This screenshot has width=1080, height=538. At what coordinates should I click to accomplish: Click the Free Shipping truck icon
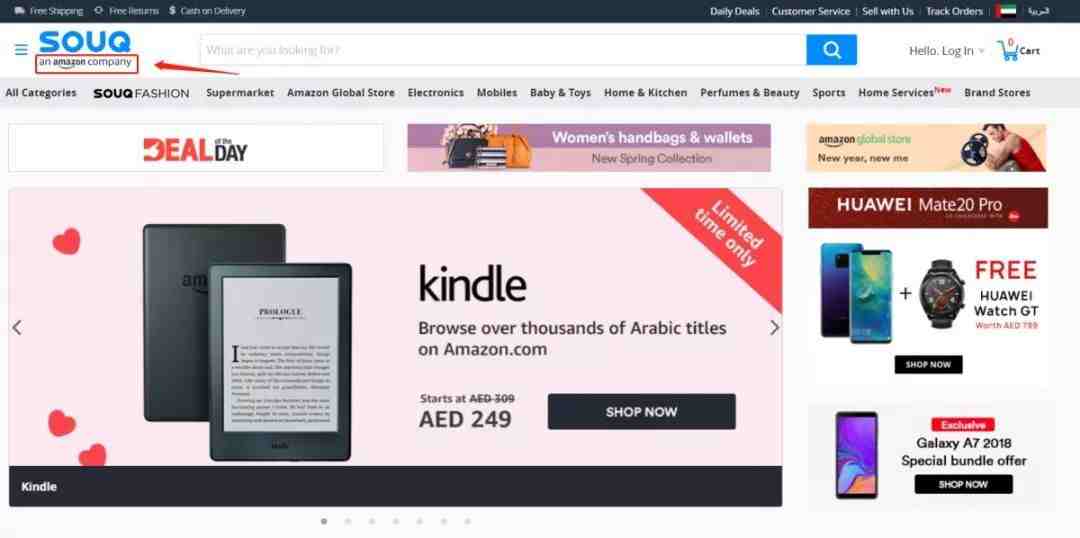tap(19, 11)
